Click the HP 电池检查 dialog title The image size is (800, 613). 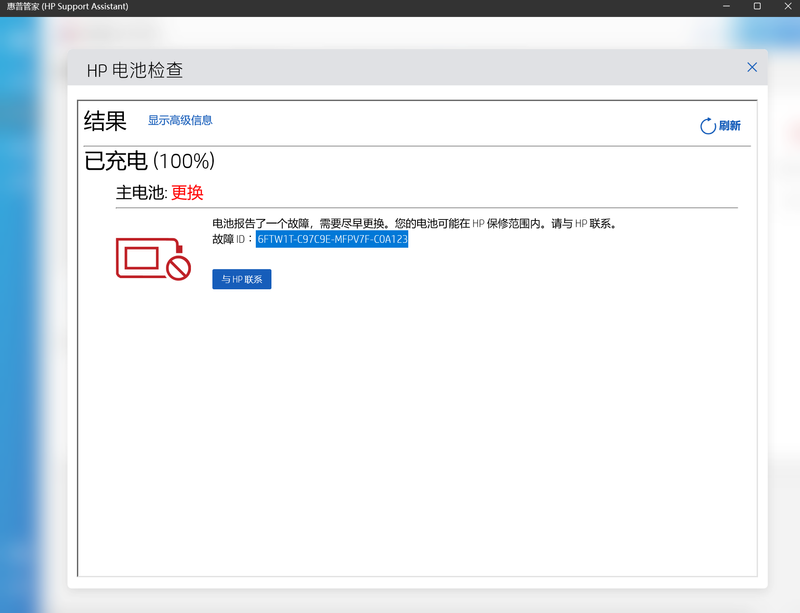tap(135, 70)
